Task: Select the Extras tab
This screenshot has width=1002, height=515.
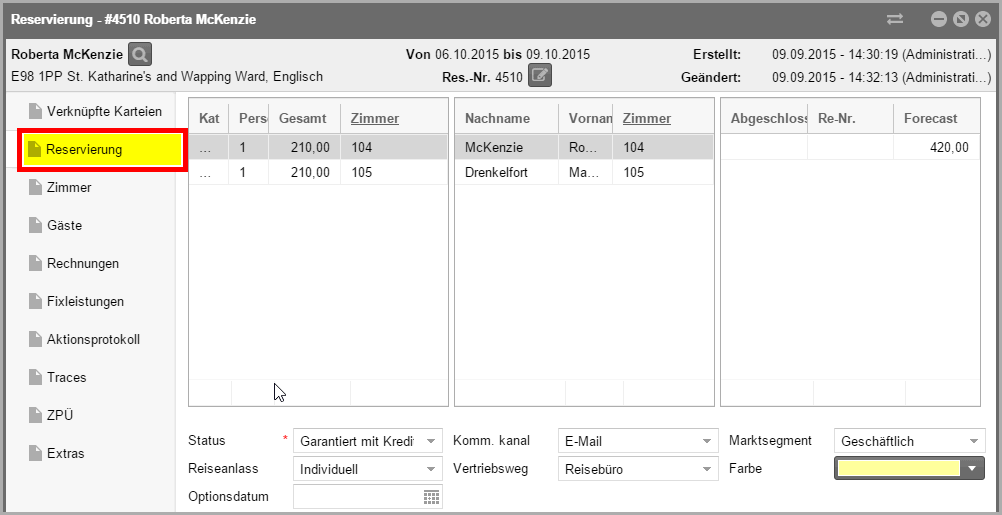Action: click(65, 453)
